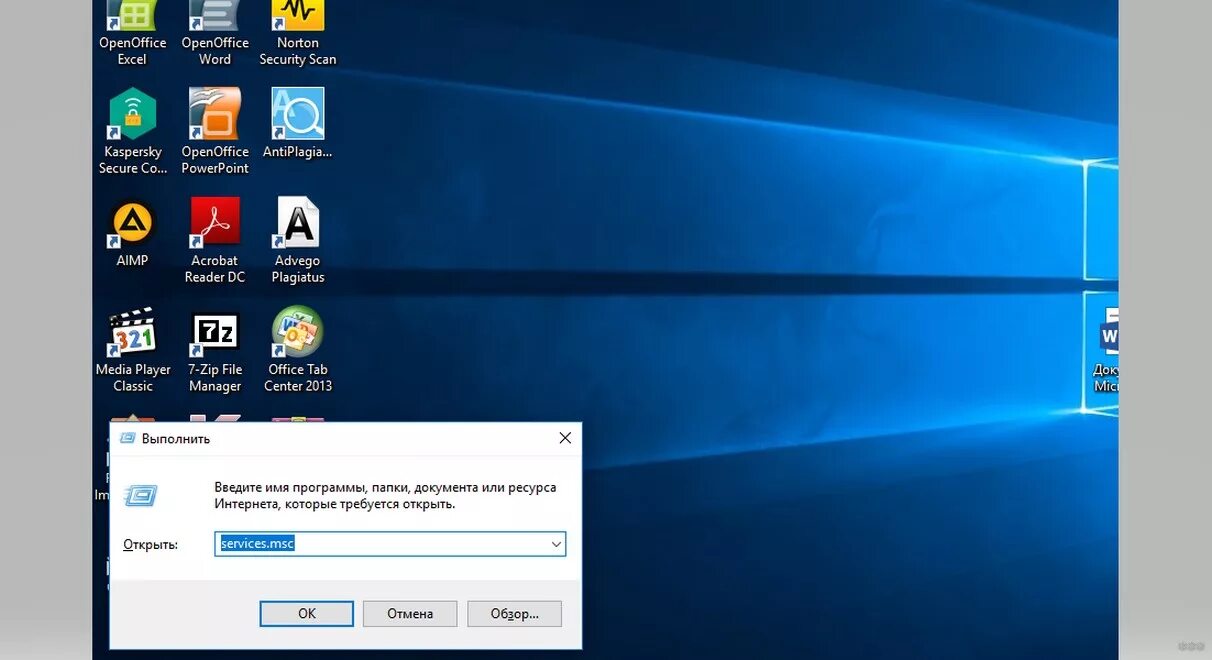Launch Norton Security Scan from desktop

click(x=298, y=30)
